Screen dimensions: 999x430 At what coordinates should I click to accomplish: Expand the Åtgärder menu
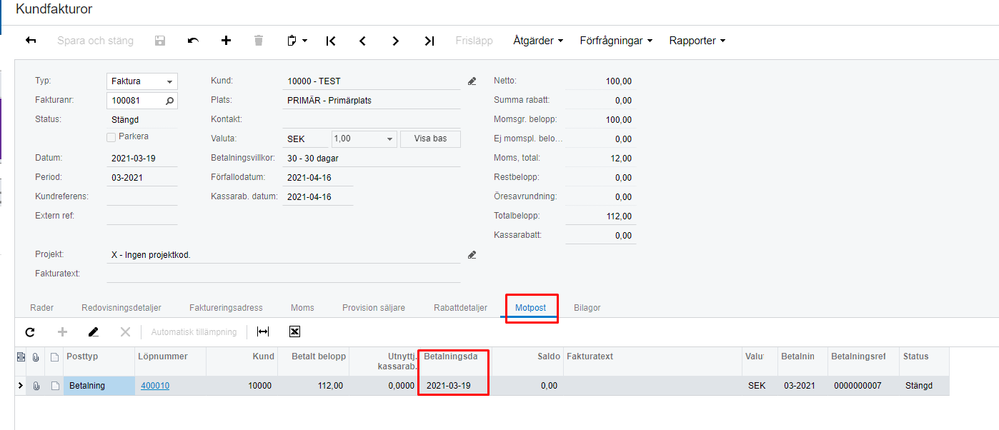538,41
